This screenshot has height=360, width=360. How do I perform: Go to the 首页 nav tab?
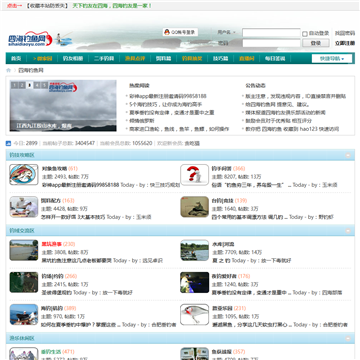(16, 58)
